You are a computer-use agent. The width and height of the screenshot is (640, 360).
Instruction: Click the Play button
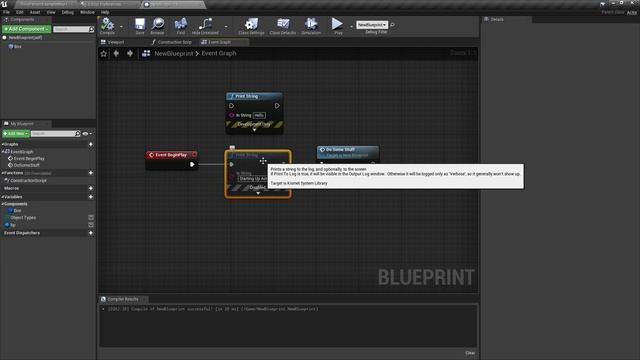338,26
